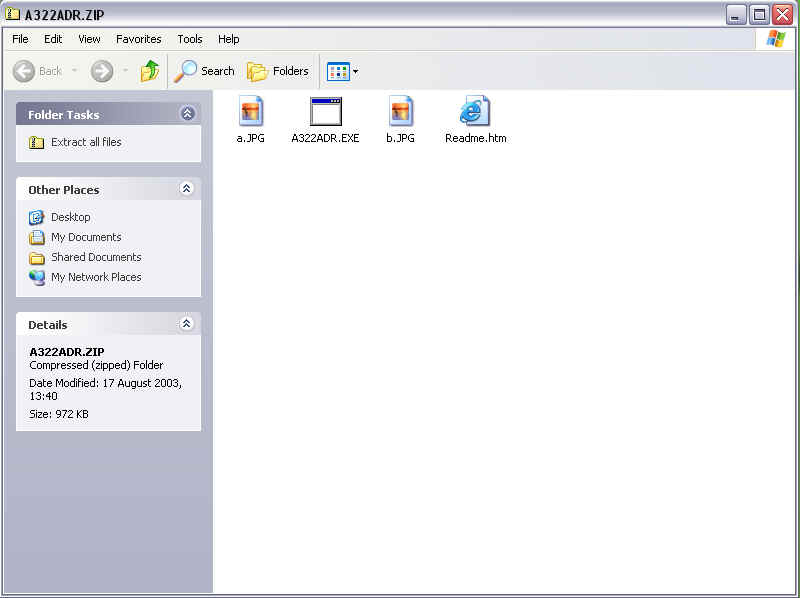
Task: Select the Readme.htm file icon
Action: tap(475, 111)
